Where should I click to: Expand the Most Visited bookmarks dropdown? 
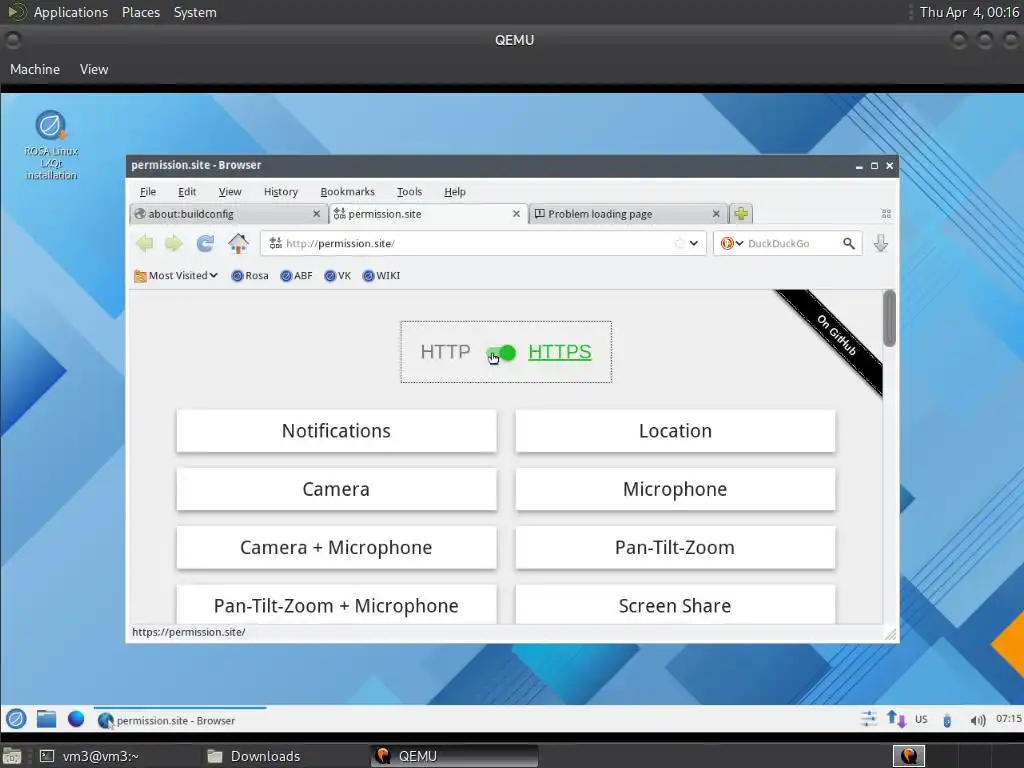(x=176, y=276)
